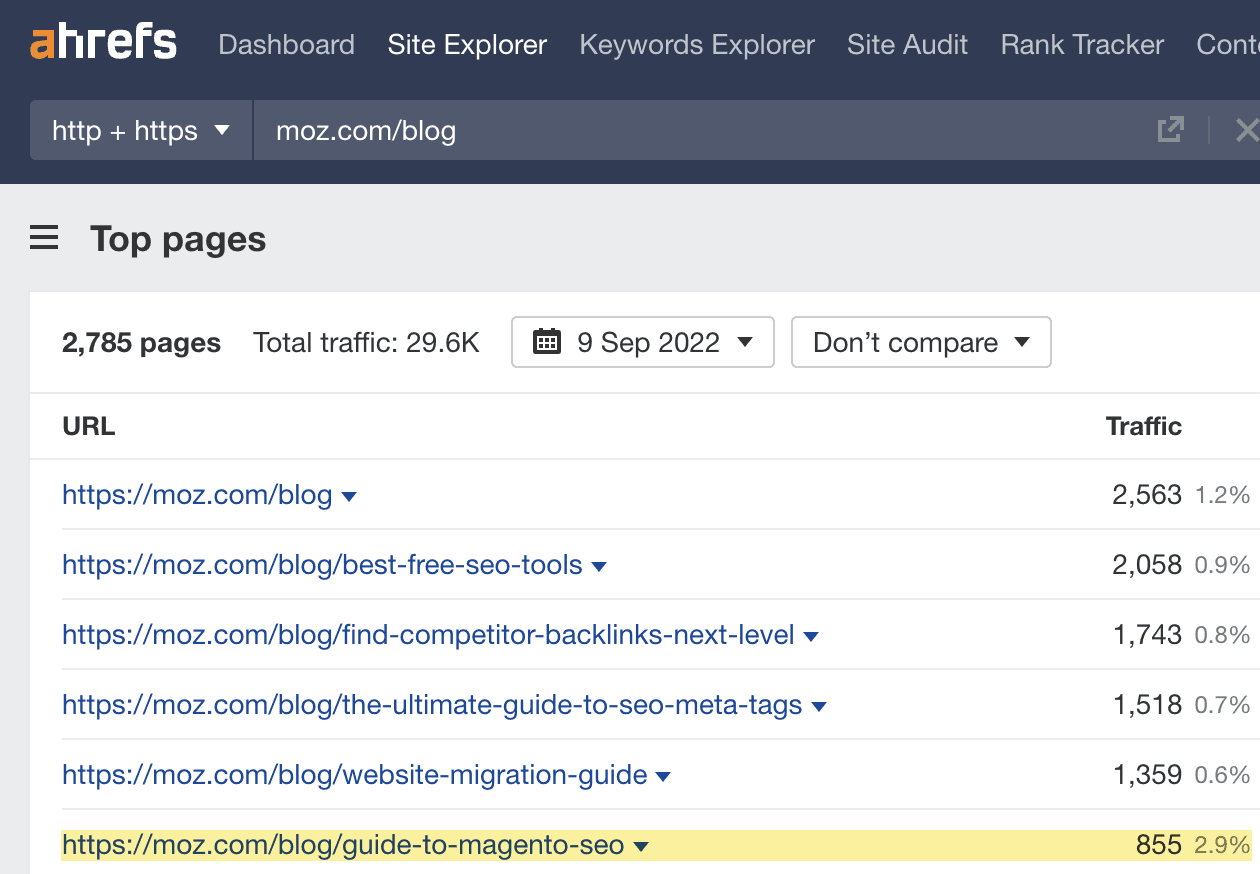Image resolution: width=1260 pixels, height=874 pixels.
Task: Select Site Explorer in navigation
Action: 467,45
